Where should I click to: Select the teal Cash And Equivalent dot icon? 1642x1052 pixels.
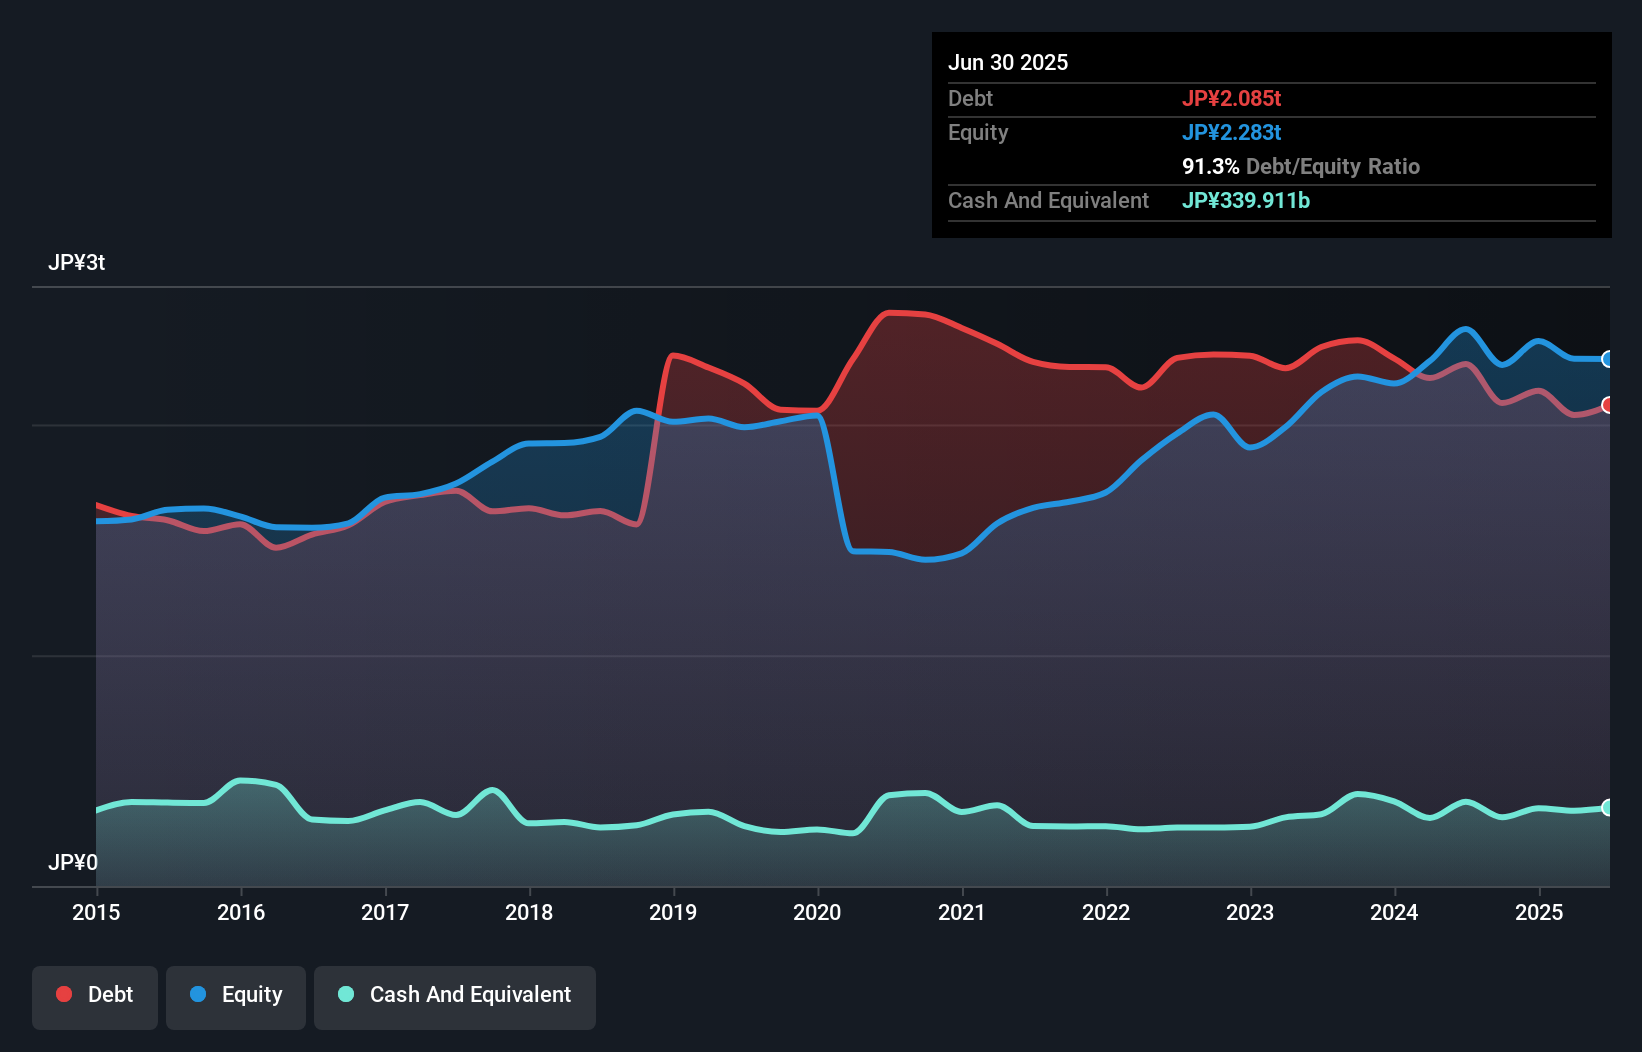tap(345, 994)
